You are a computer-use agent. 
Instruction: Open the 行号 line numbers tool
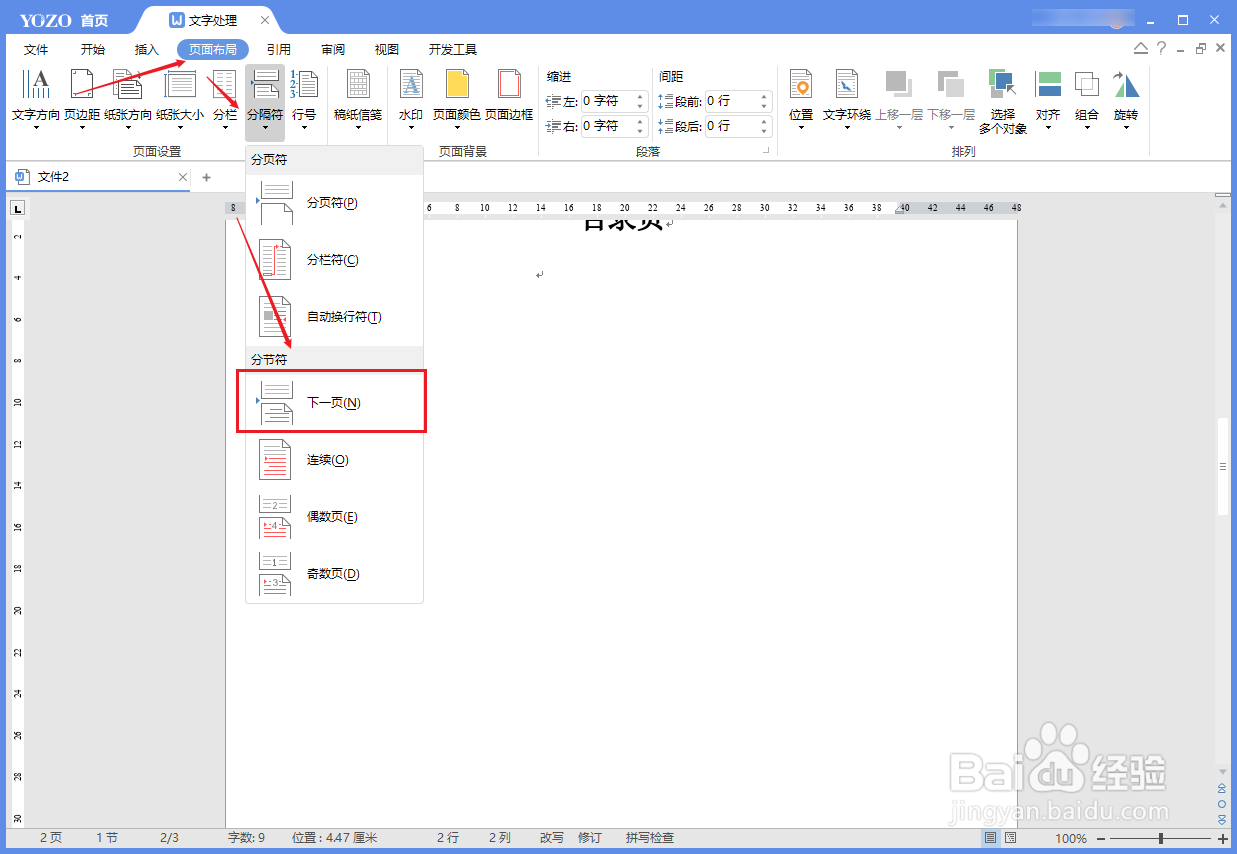tap(304, 100)
